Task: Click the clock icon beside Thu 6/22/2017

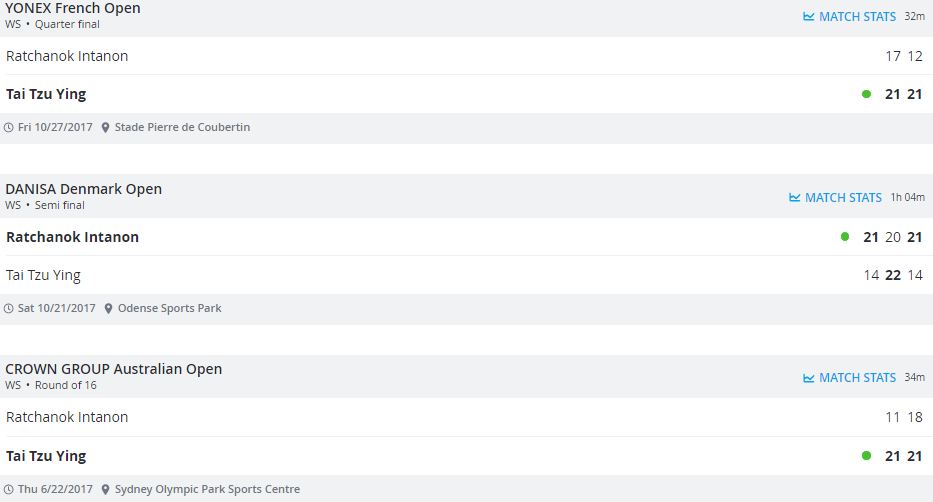Action: (9, 490)
